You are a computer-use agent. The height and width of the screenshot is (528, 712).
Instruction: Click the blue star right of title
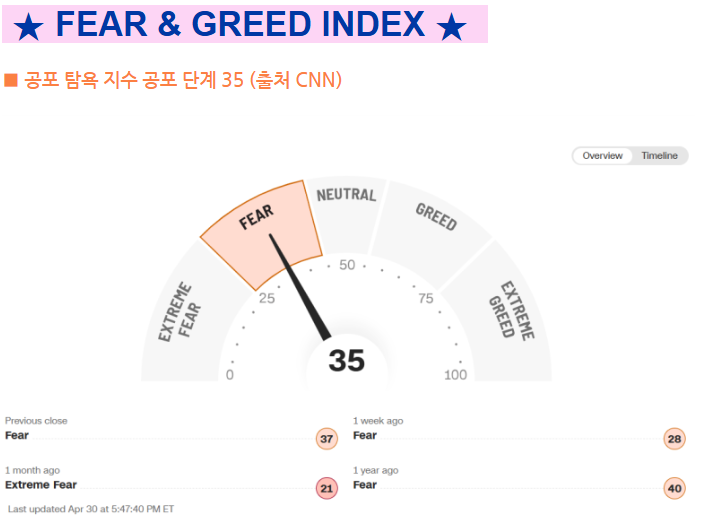coord(451,26)
